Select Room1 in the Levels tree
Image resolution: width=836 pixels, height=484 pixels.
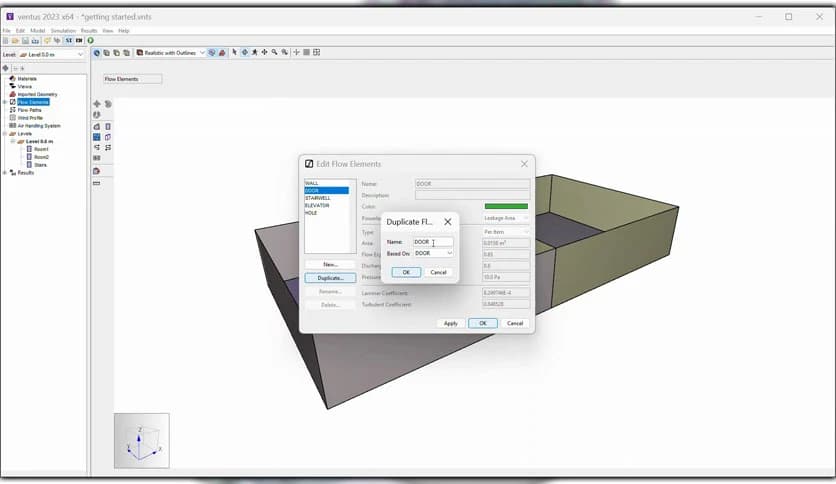click(x=41, y=149)
